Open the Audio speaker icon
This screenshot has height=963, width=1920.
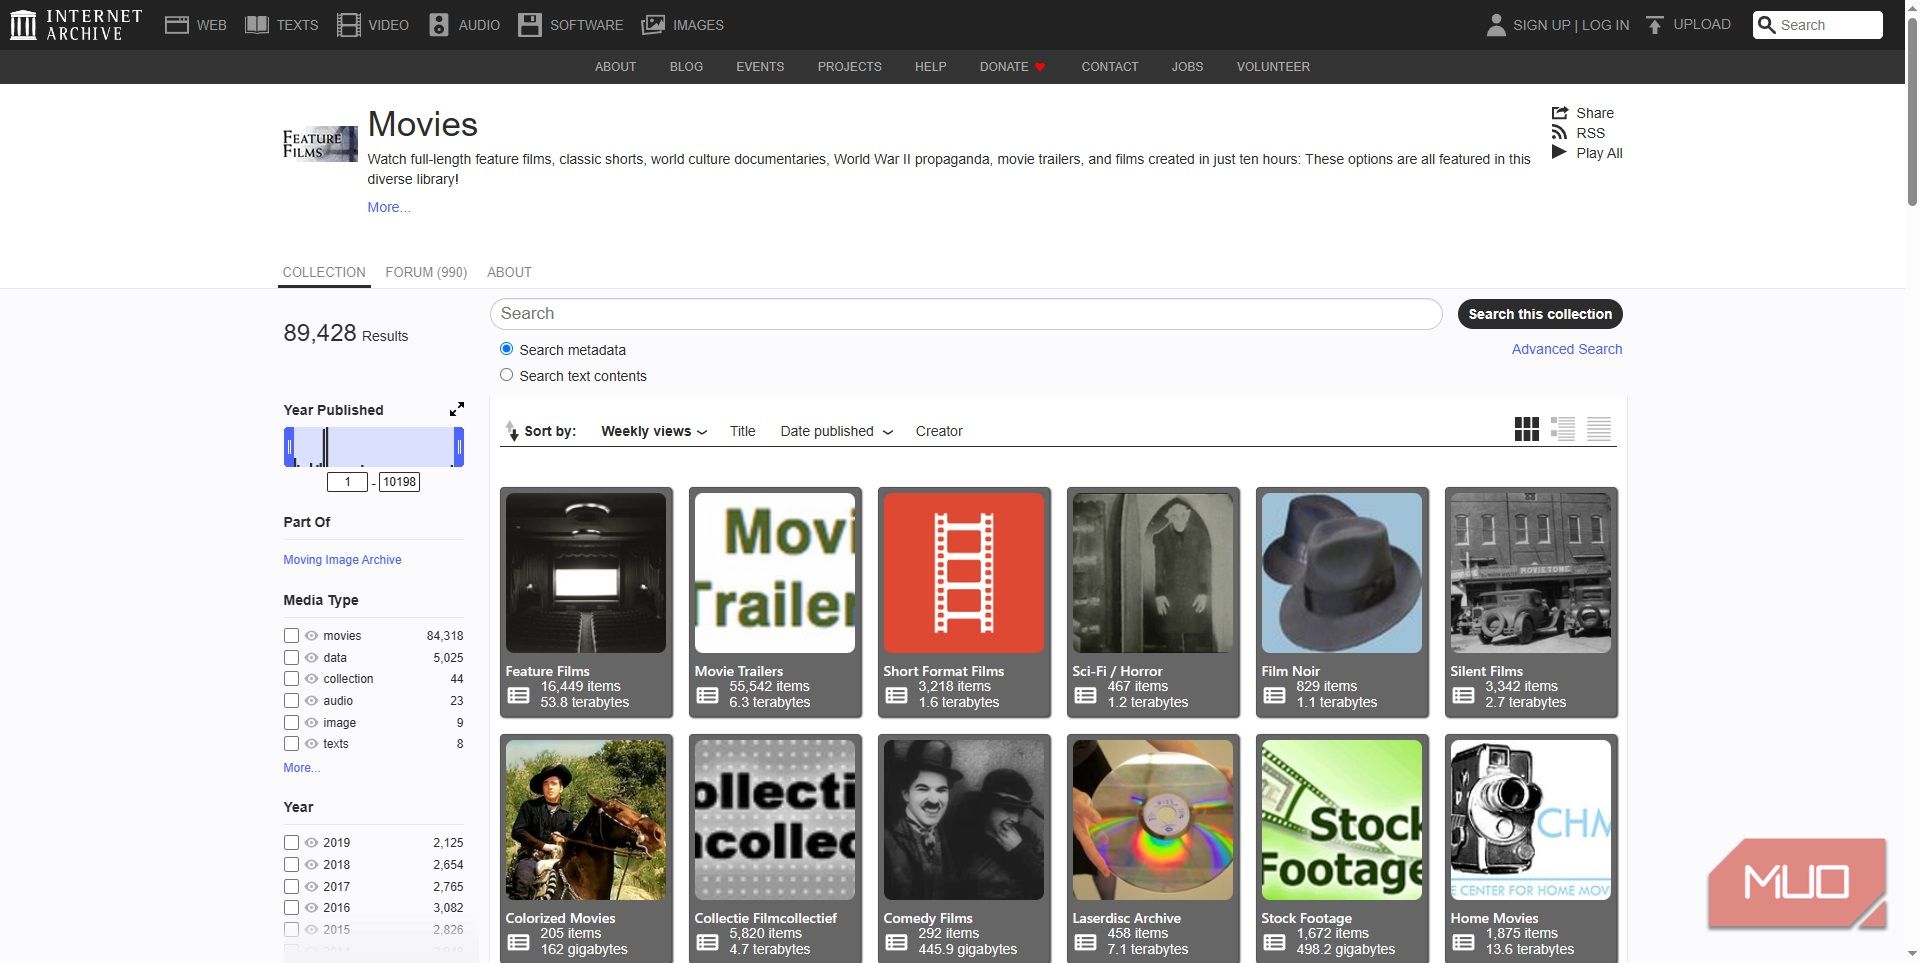coord(439,25)
